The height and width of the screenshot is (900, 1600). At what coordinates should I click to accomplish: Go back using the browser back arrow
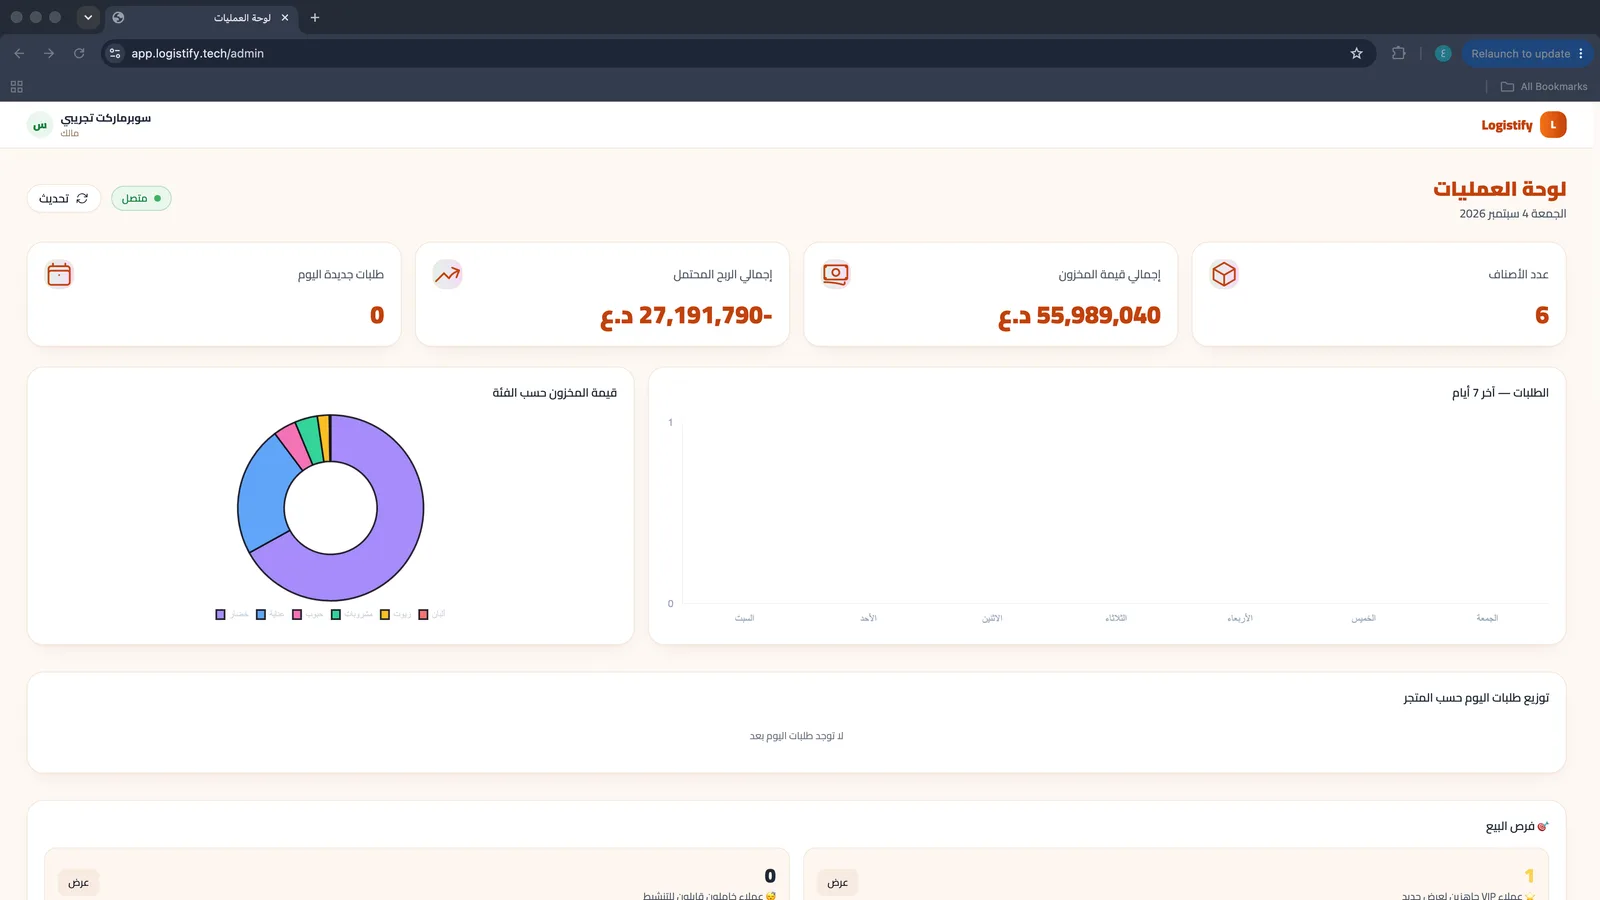(x=19, y=53)
